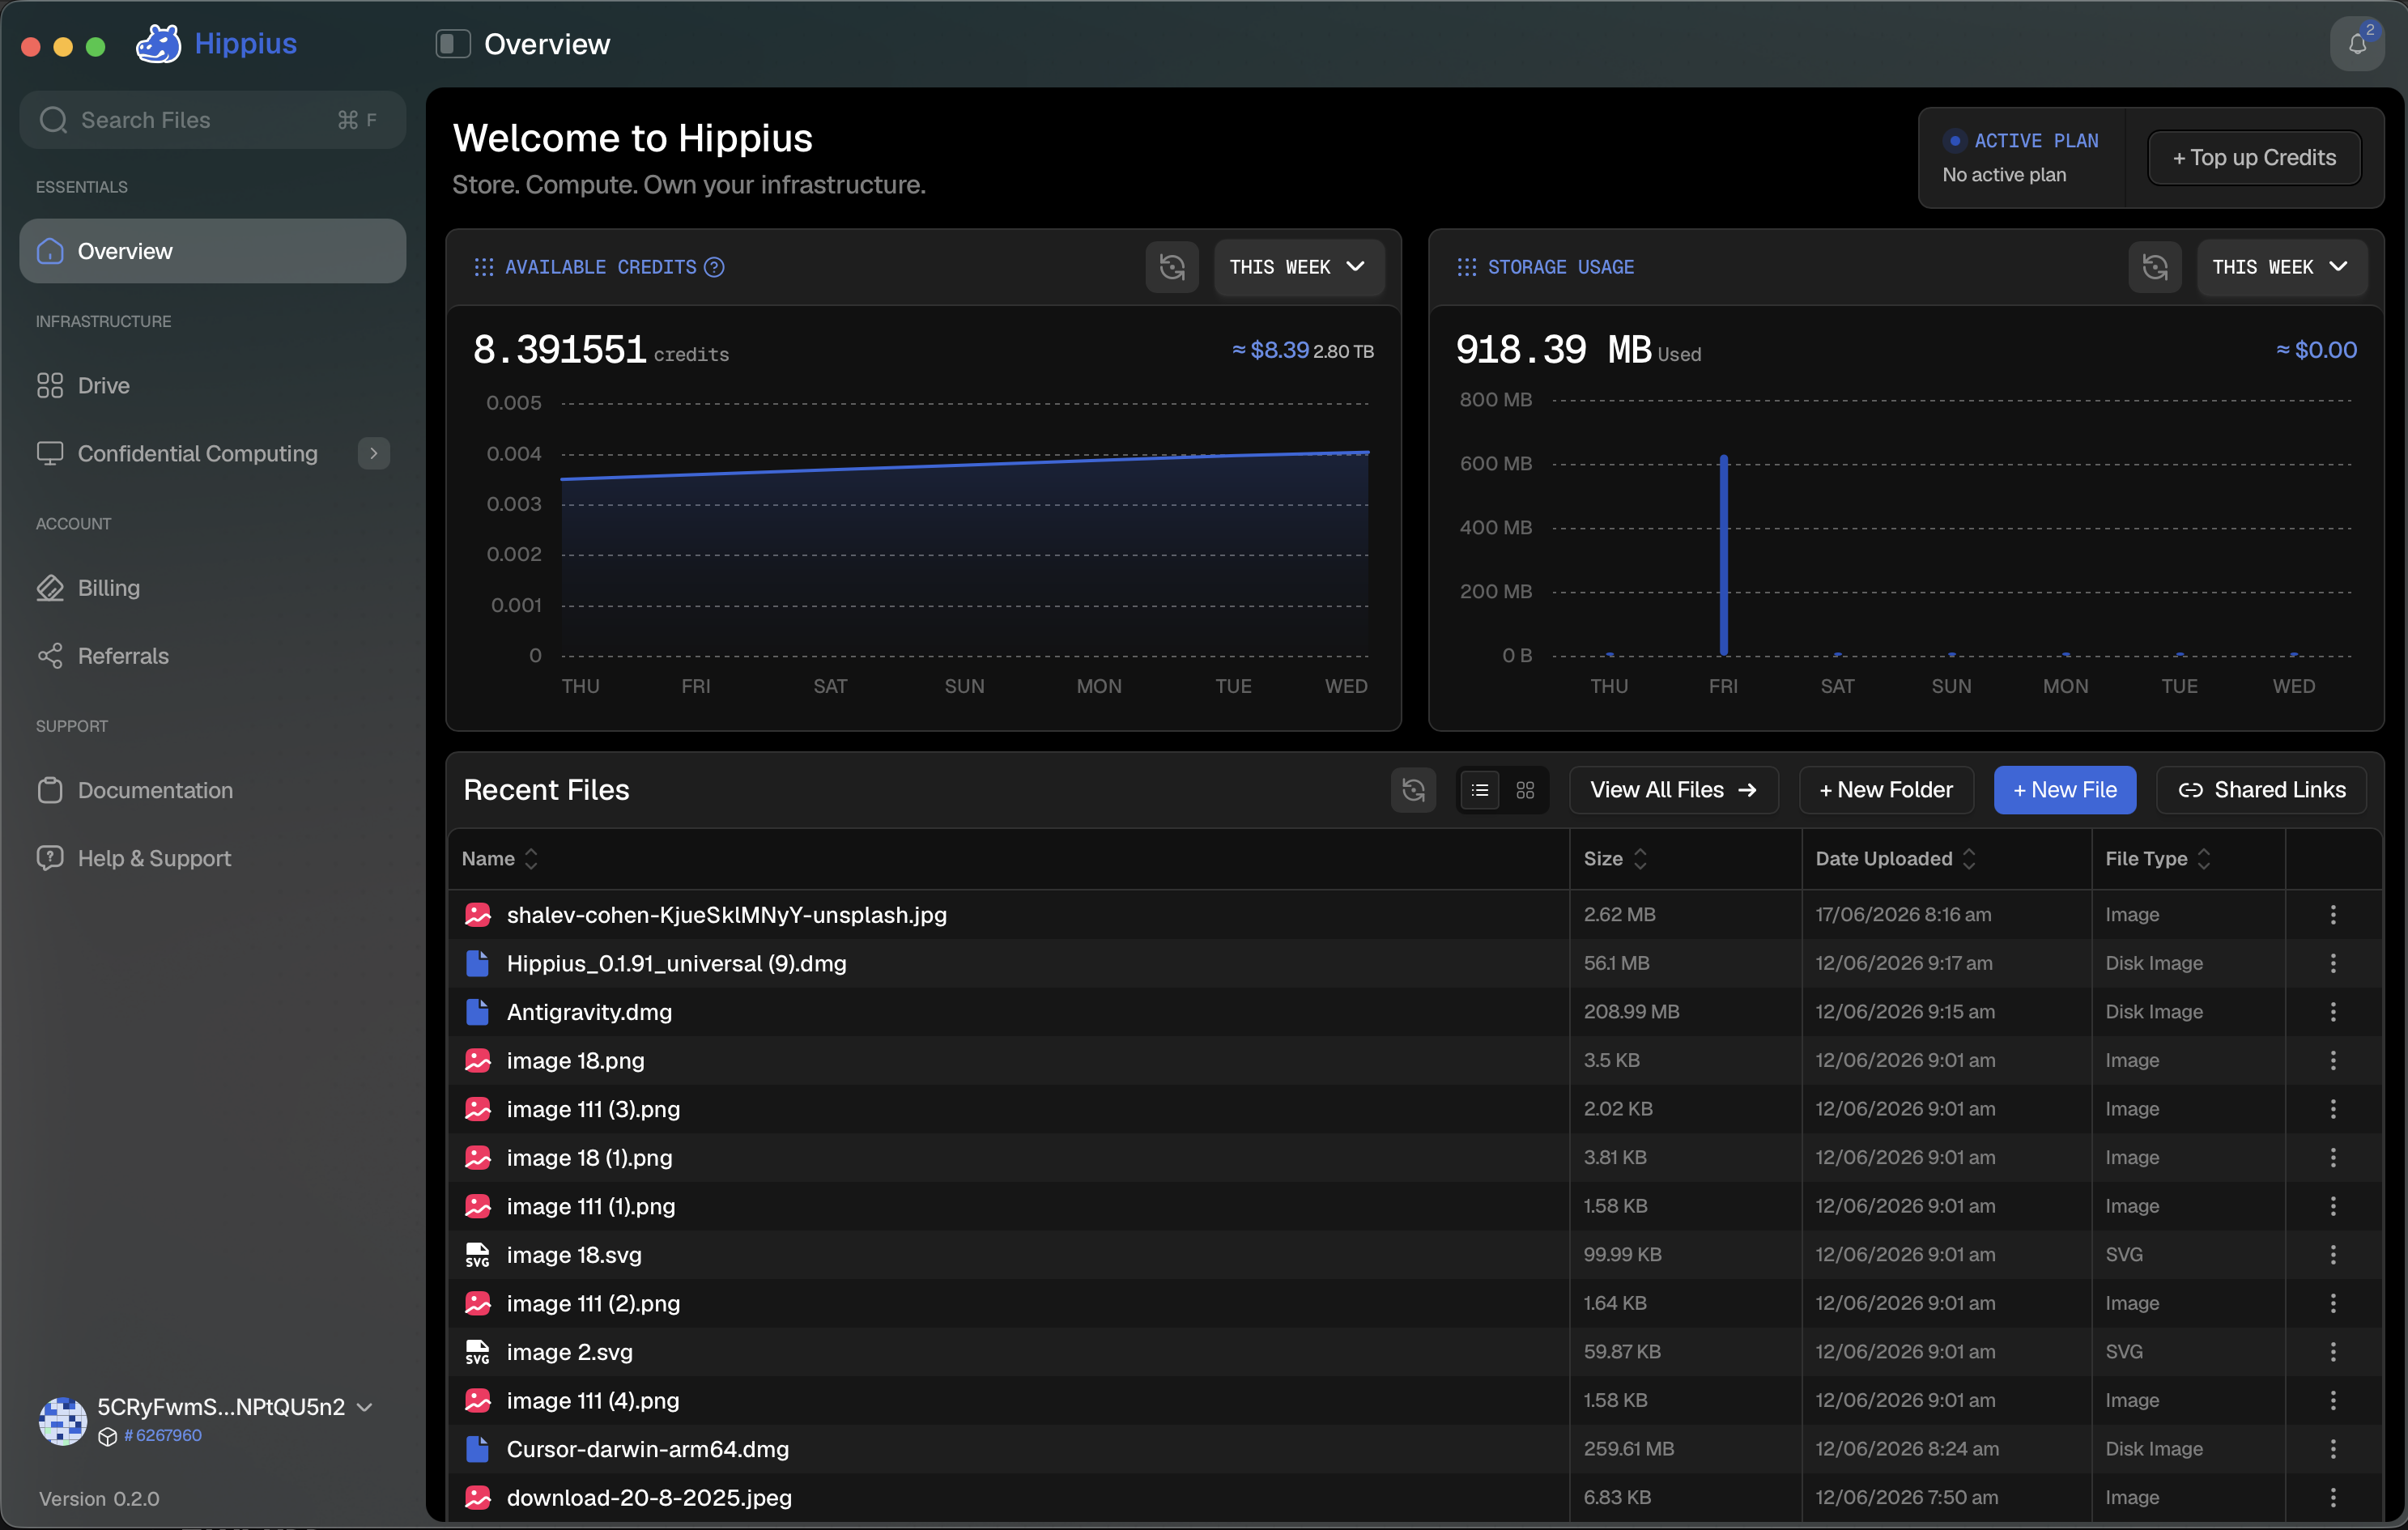Open options menu for download-20-8-2025.jpeg
This screenshot has height=1530, width=2408.
pos(2333,1497)
